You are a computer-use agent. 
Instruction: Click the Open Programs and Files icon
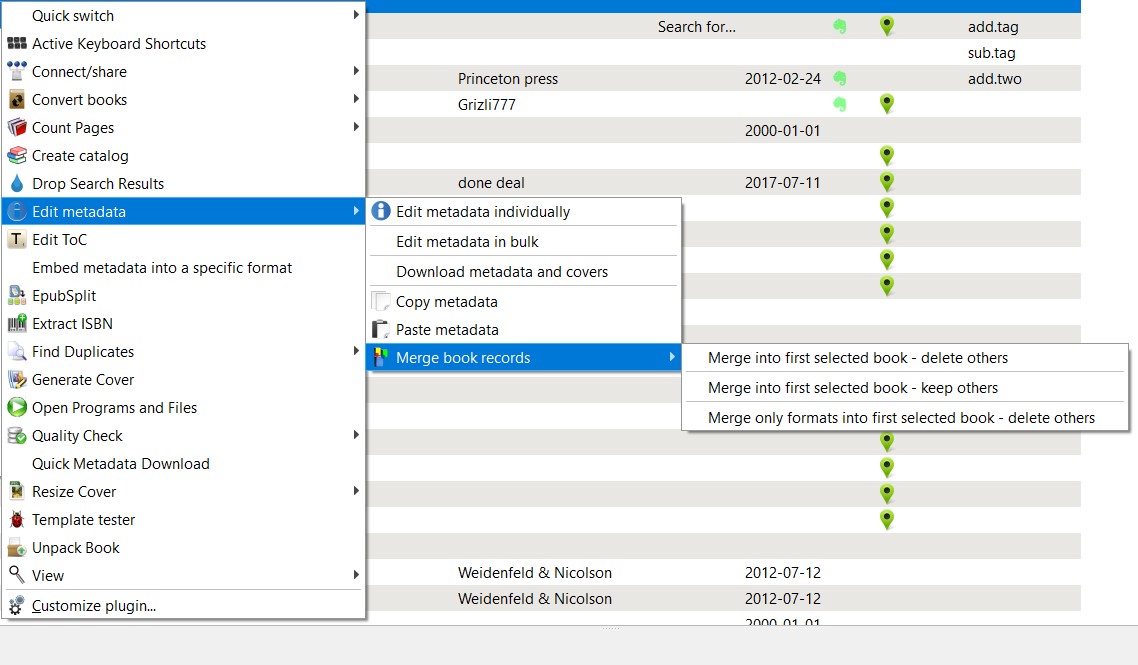pyautogui.click(x=16, y=408)
